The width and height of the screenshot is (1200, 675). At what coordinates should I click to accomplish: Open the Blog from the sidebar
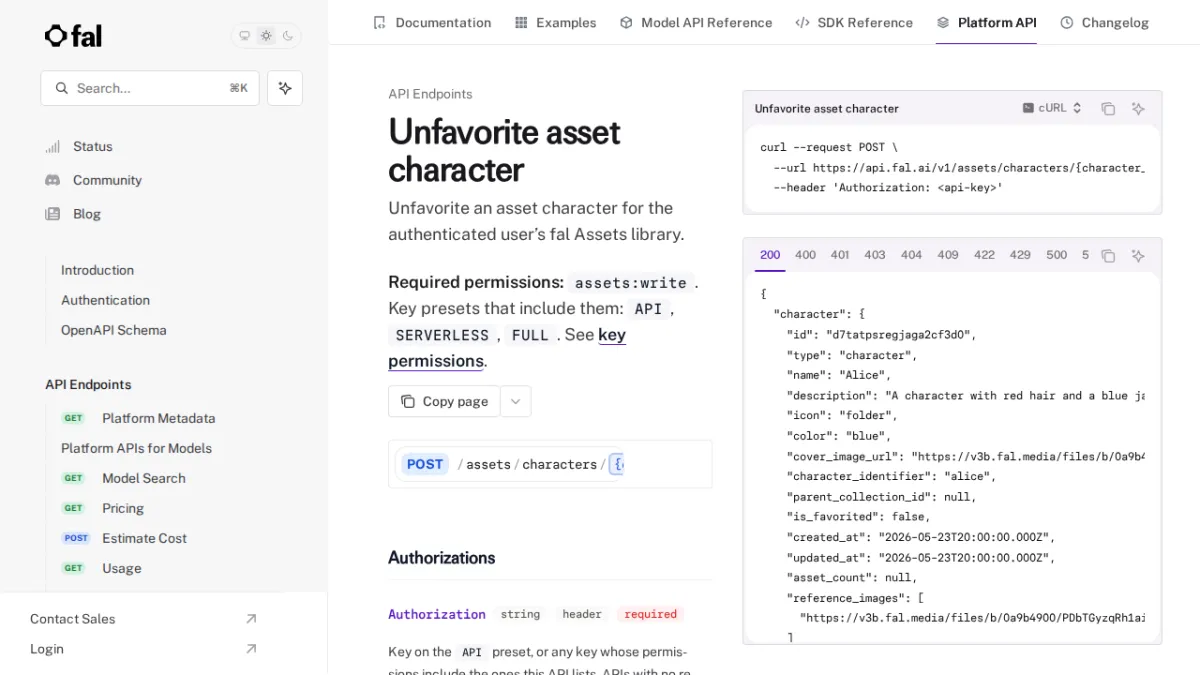click(87, 214)
